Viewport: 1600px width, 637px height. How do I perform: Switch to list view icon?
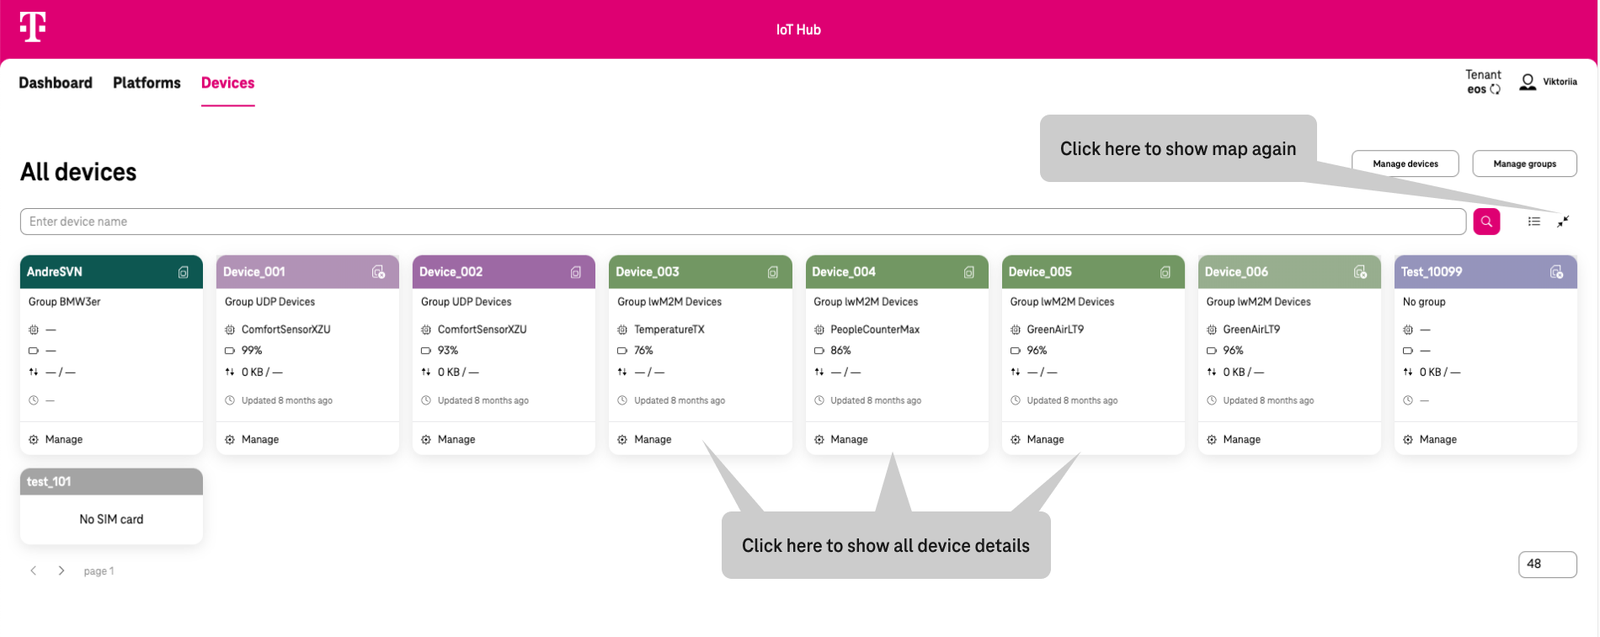click(x=1534, y=222)
